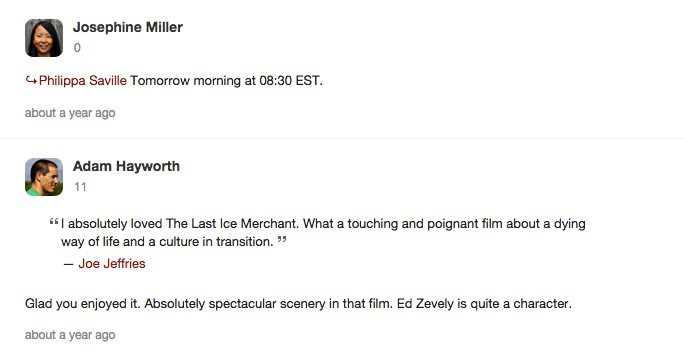Open Adam Hayworth's avatar photo
The height and width of the screenshot is (360, 684).
pyautogui.click(x=44, y=177)
